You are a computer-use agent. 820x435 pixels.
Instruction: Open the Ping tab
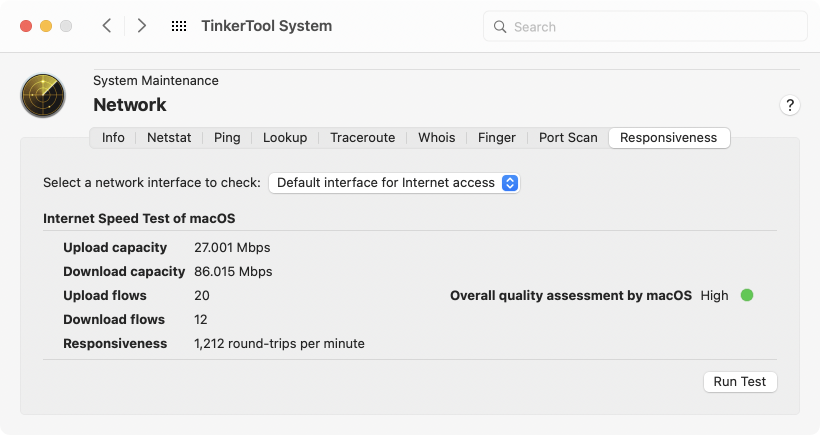pyautogui.click(x=227, y=138)
